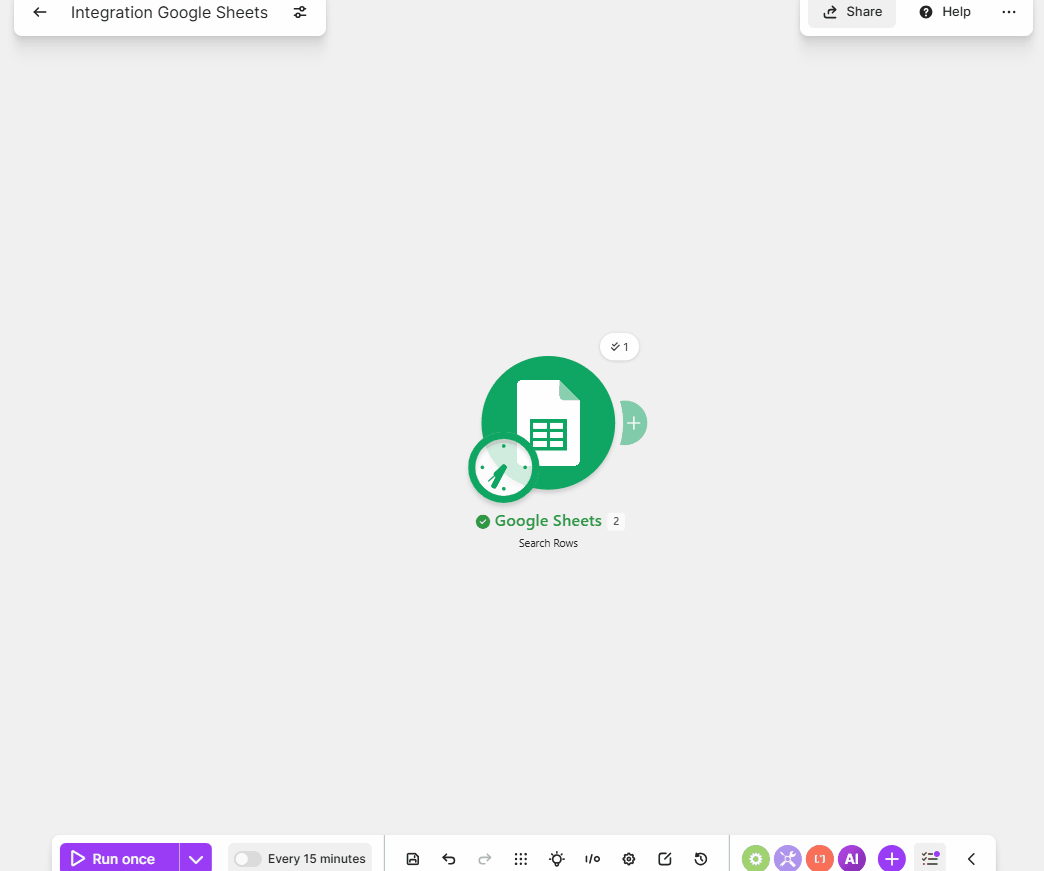The width and height of the screenshot is (1044, 871).
Task: Open the checklist panel icon
Action: pyautogui.click(x=929, y=858)
